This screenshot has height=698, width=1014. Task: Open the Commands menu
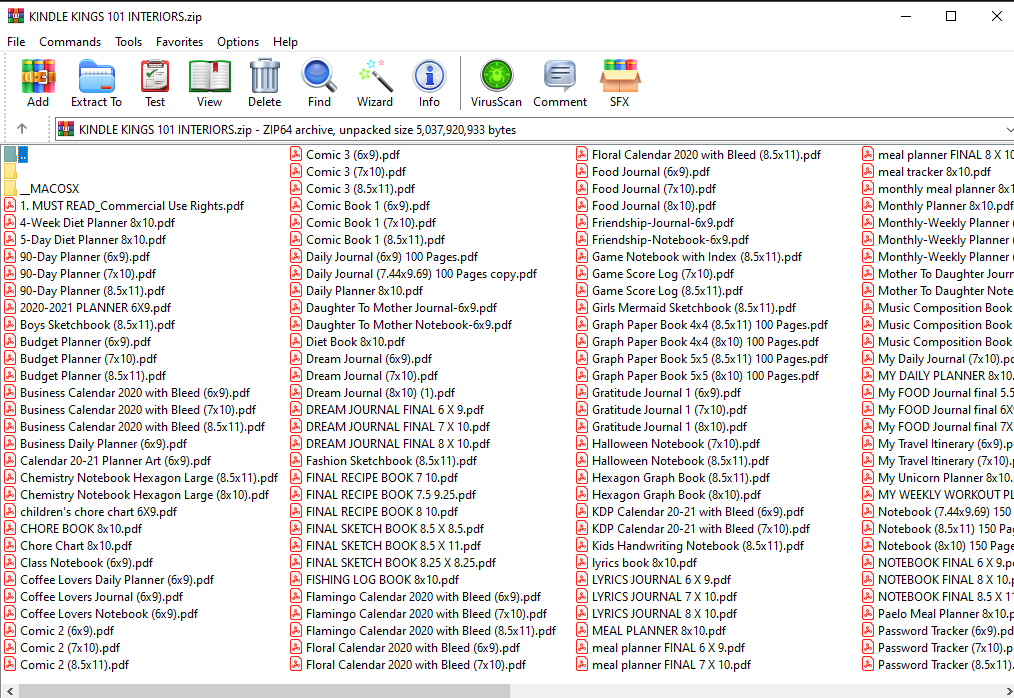(70, 41)
